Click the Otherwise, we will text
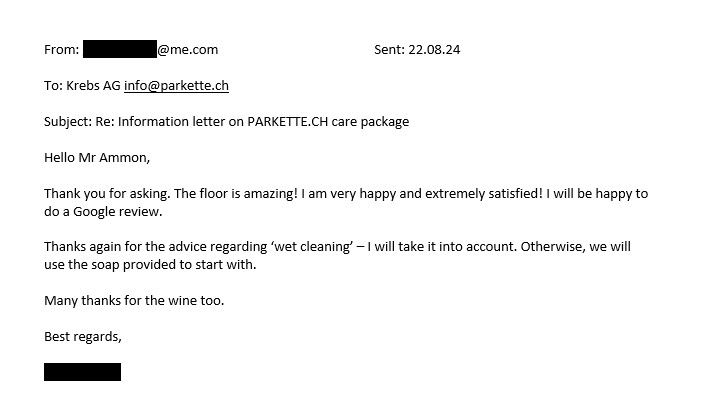This screenshot has height=418, width=711. point(575,247)
